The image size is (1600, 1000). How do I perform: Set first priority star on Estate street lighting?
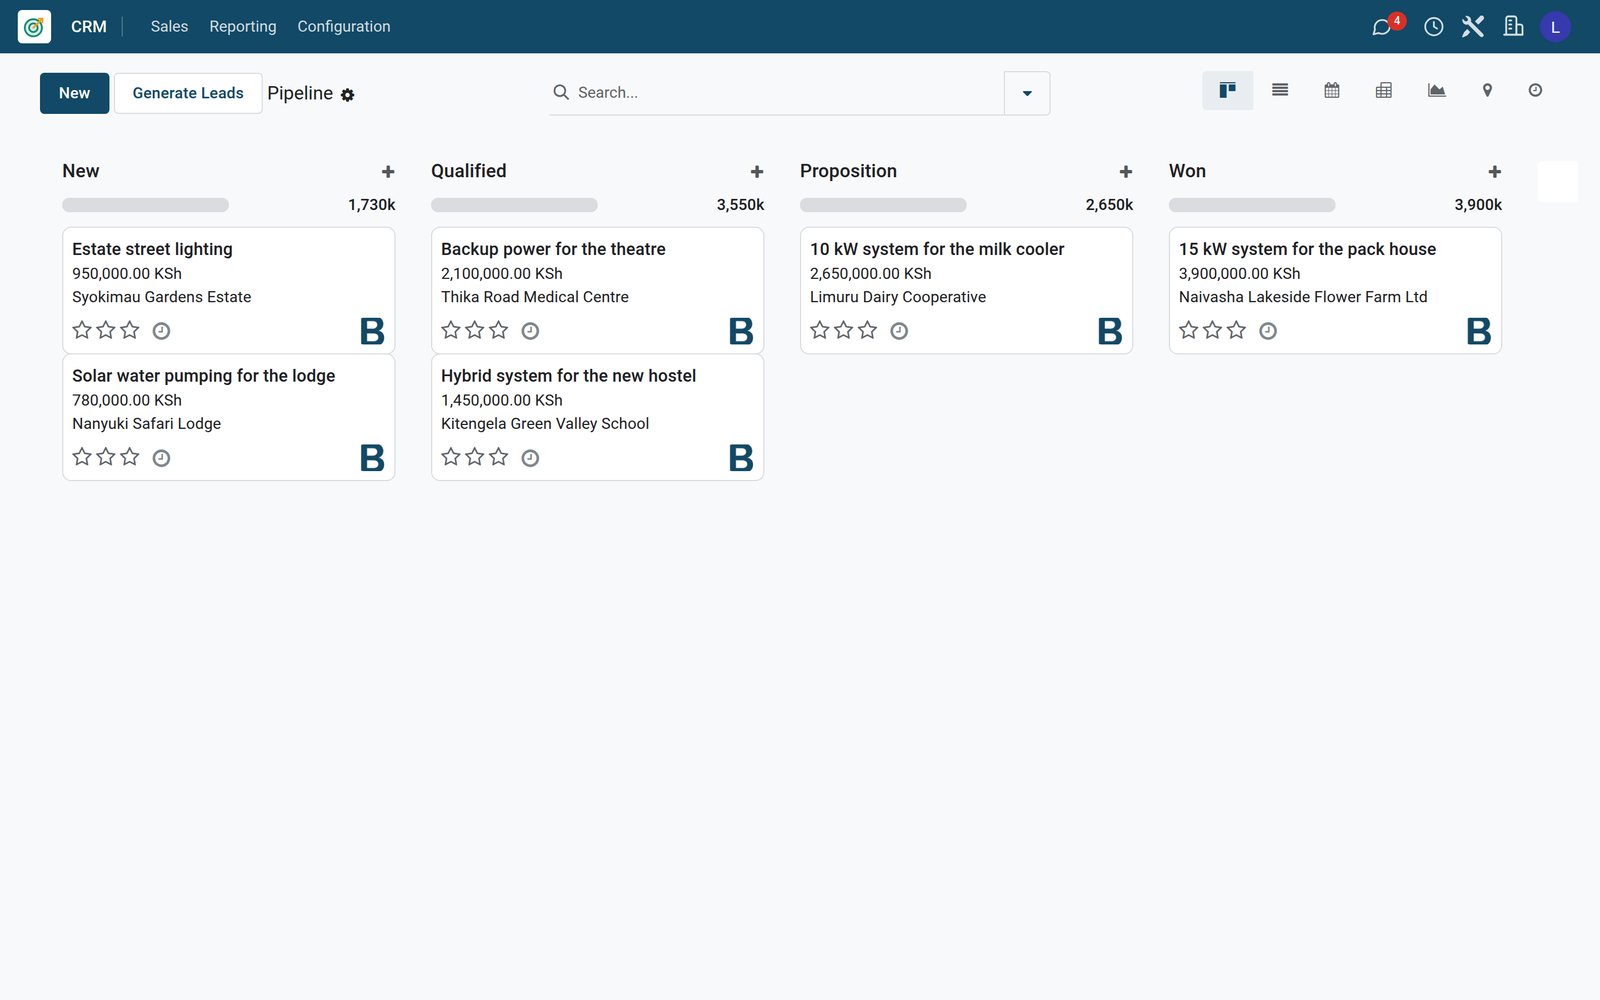click(82, 330)
